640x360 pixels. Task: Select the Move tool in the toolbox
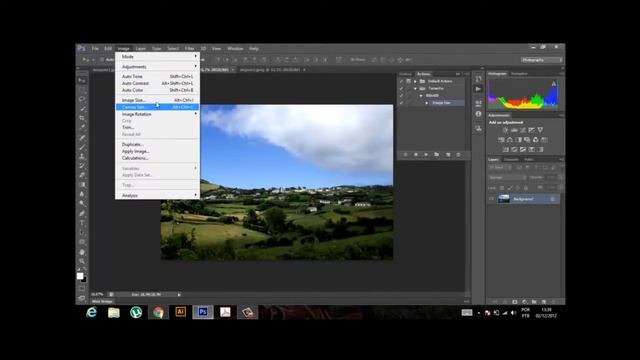(82, 80)
